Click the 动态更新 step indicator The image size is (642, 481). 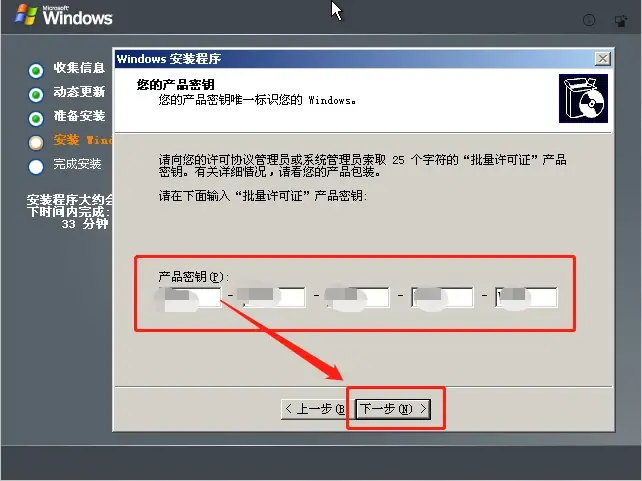click(36, 95)
